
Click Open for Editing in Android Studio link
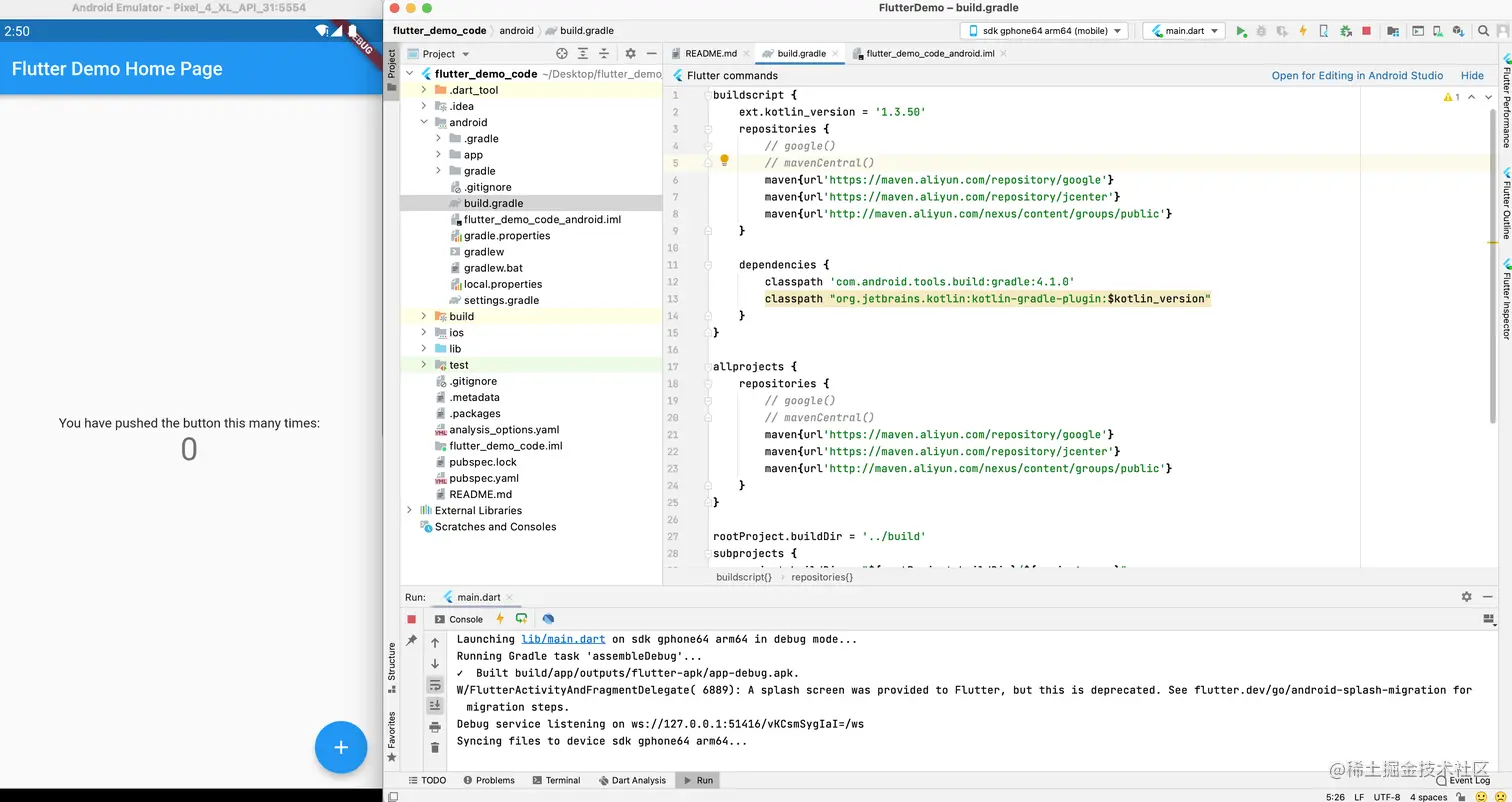point(1357,76)
